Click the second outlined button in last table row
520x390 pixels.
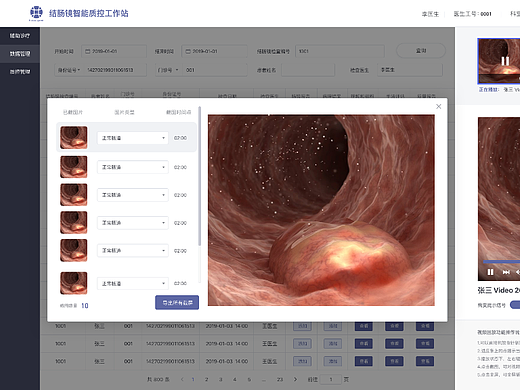click(x=333, y=361)
